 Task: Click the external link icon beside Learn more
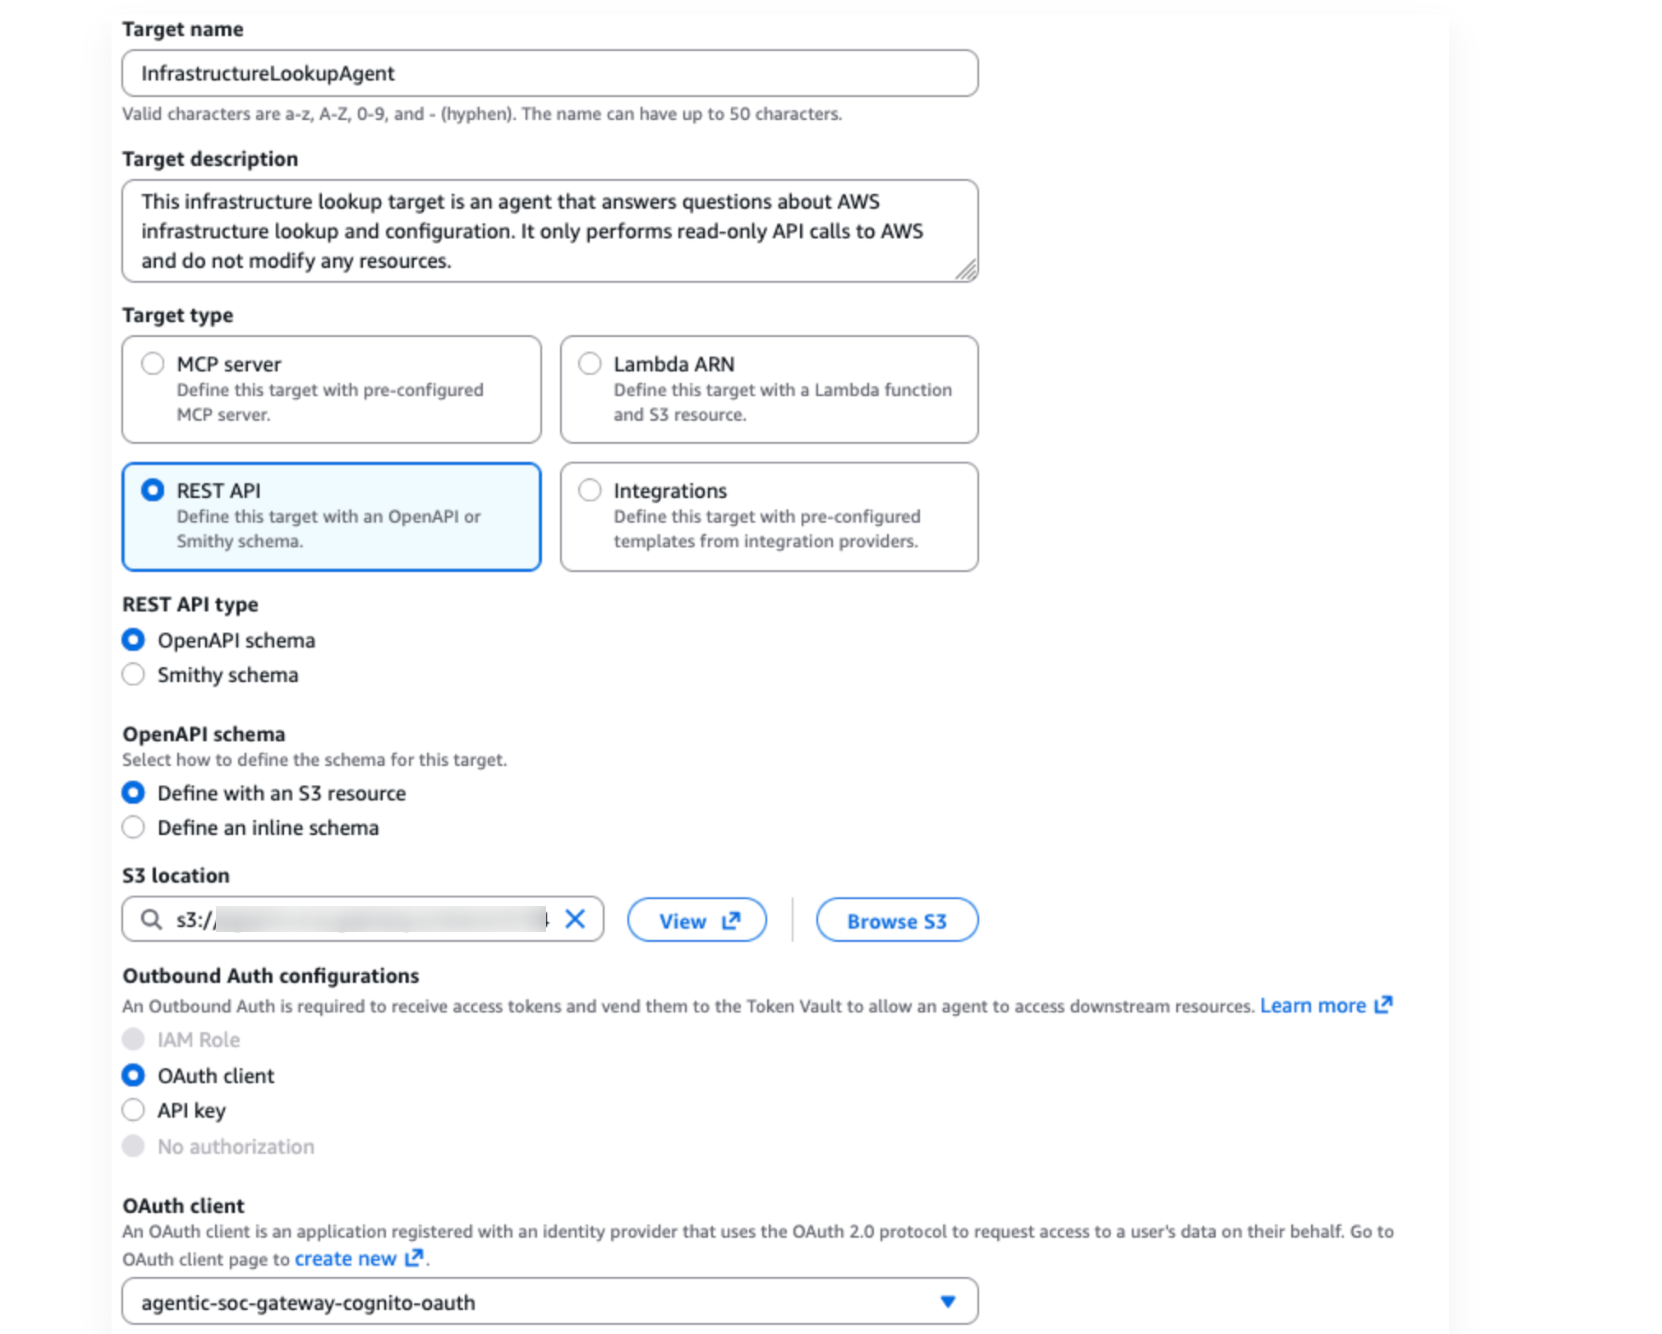1383,1005
